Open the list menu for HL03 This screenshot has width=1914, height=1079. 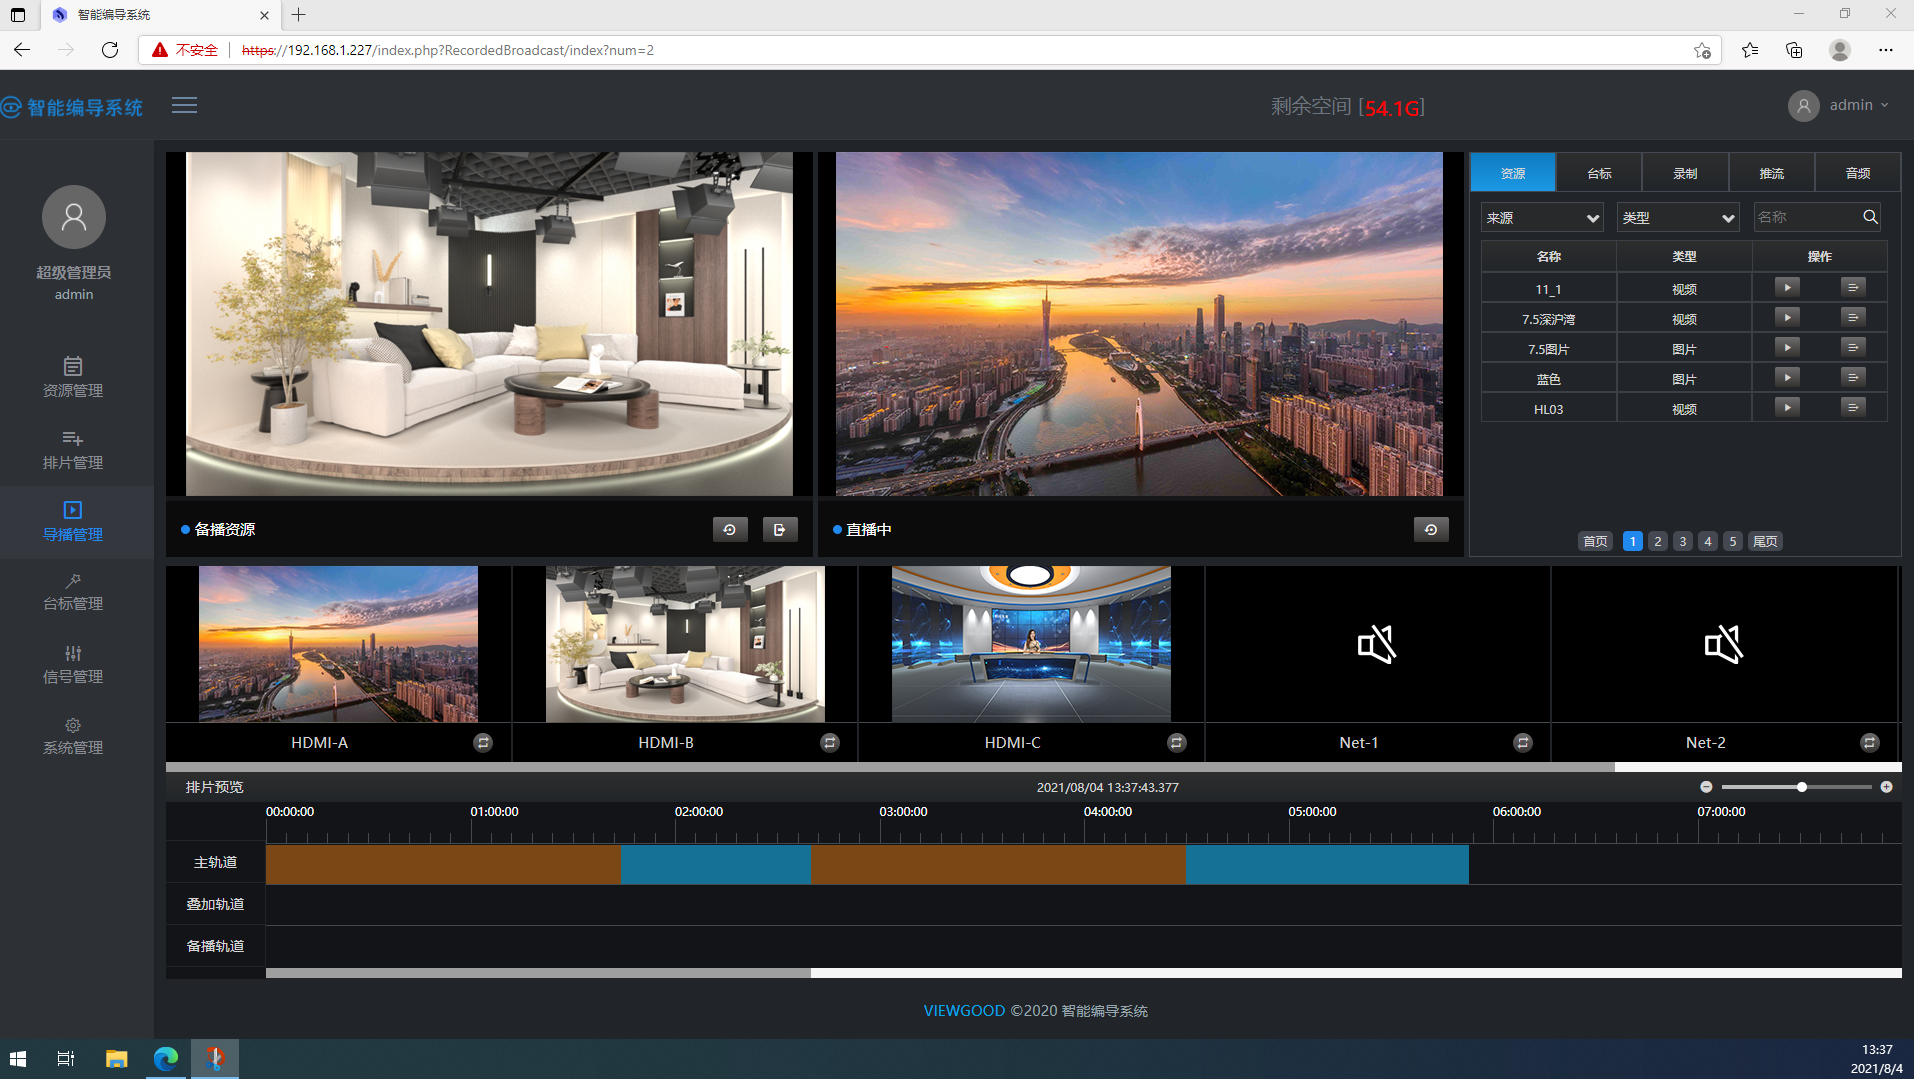(1853, 408)
